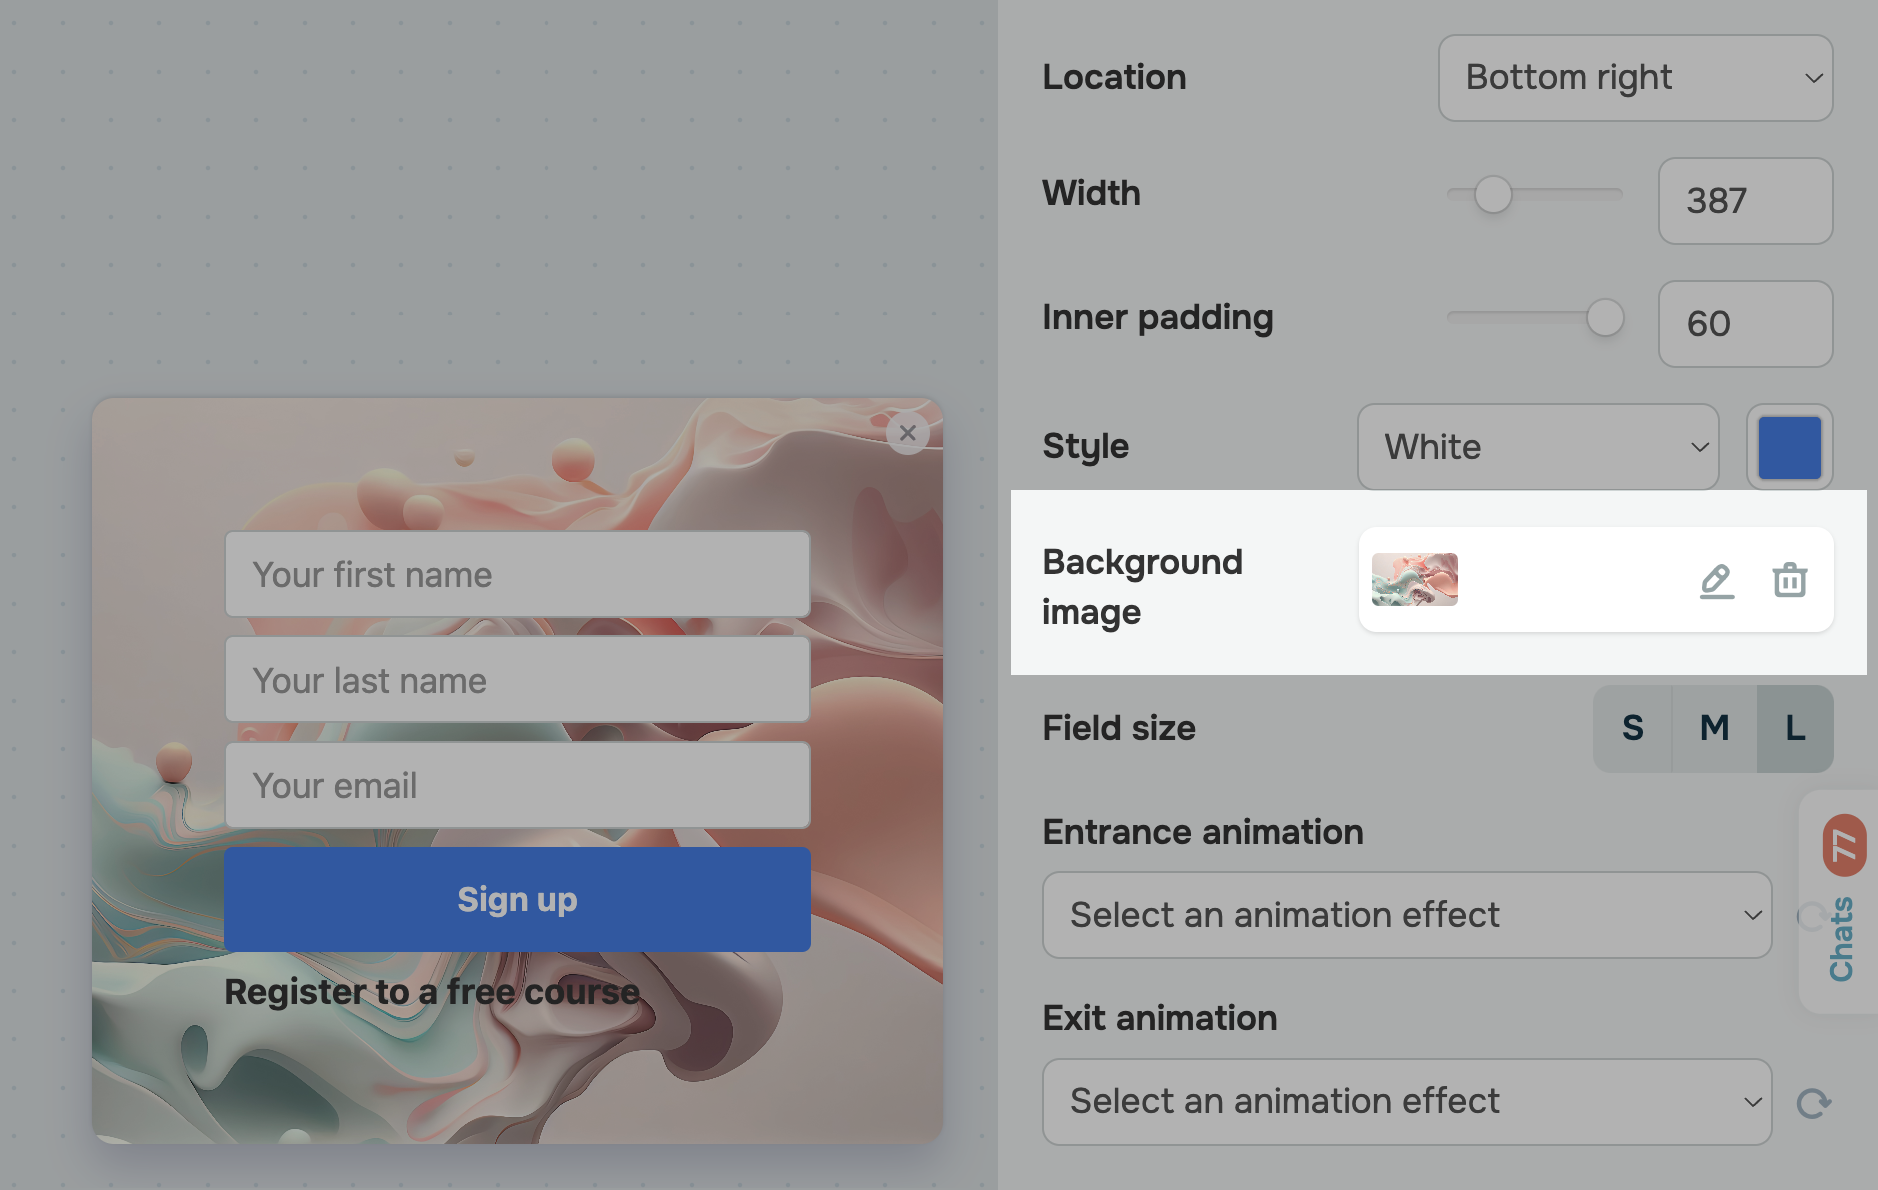The height and width of the screenshot is (1190, 1878).
Task: Click the blue style color swatch
Action: (x=1789, y=447)
